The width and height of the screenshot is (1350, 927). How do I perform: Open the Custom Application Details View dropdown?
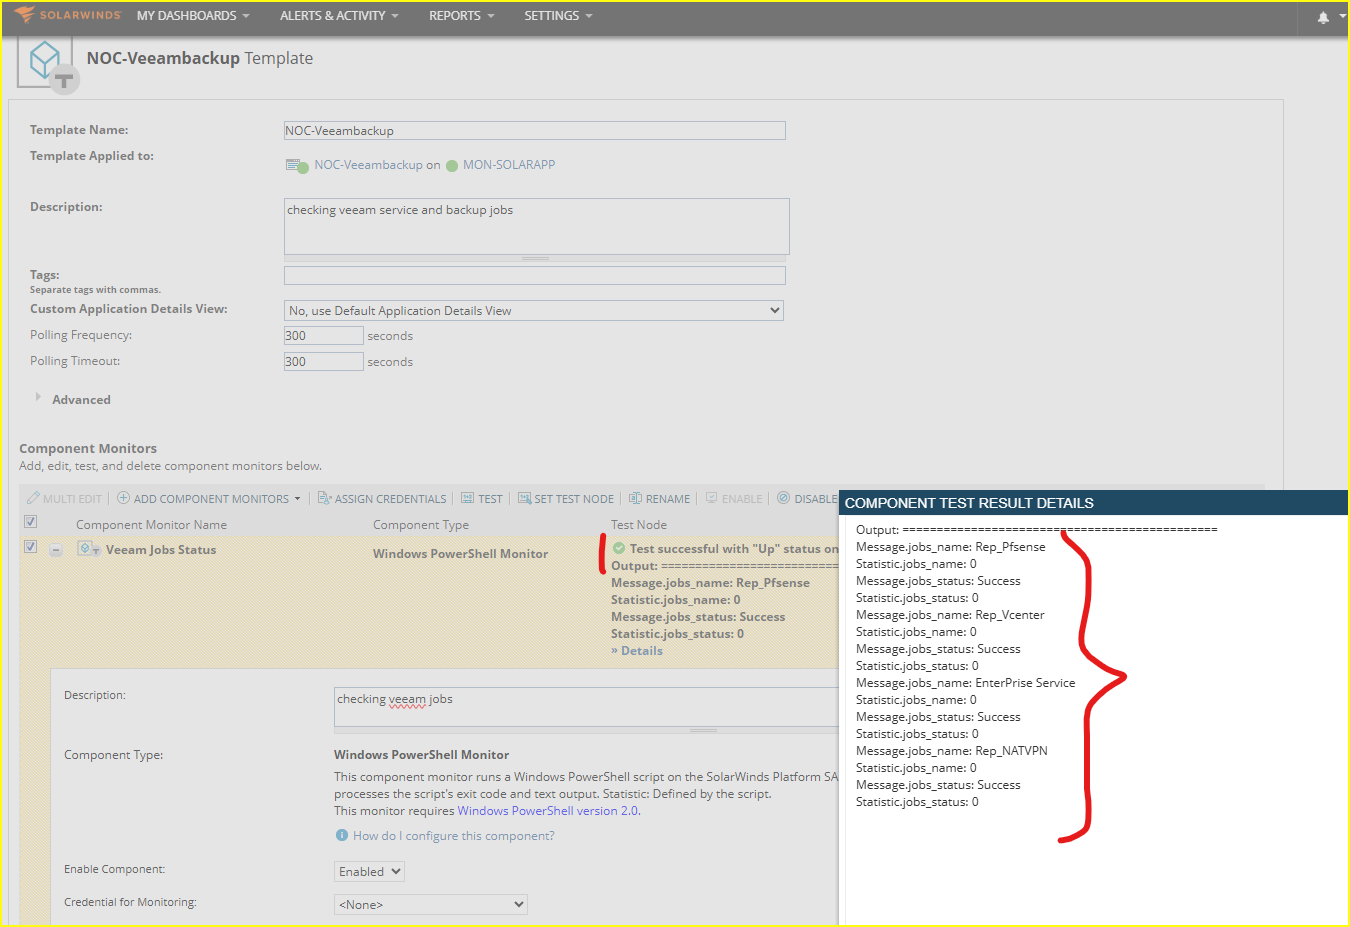[534, 311]
